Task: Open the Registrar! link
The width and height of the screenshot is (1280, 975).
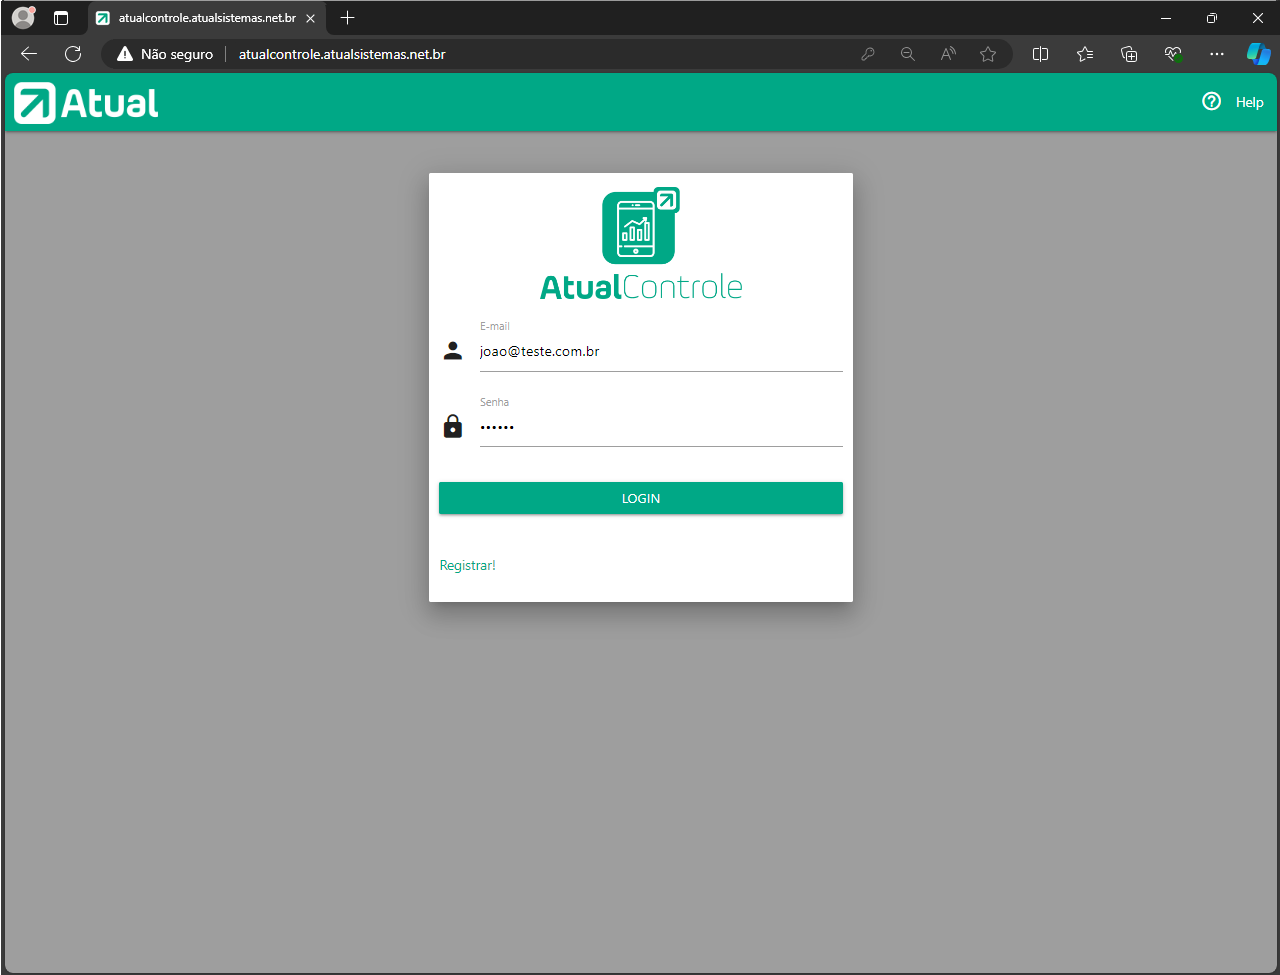Action: click(468, 565)
